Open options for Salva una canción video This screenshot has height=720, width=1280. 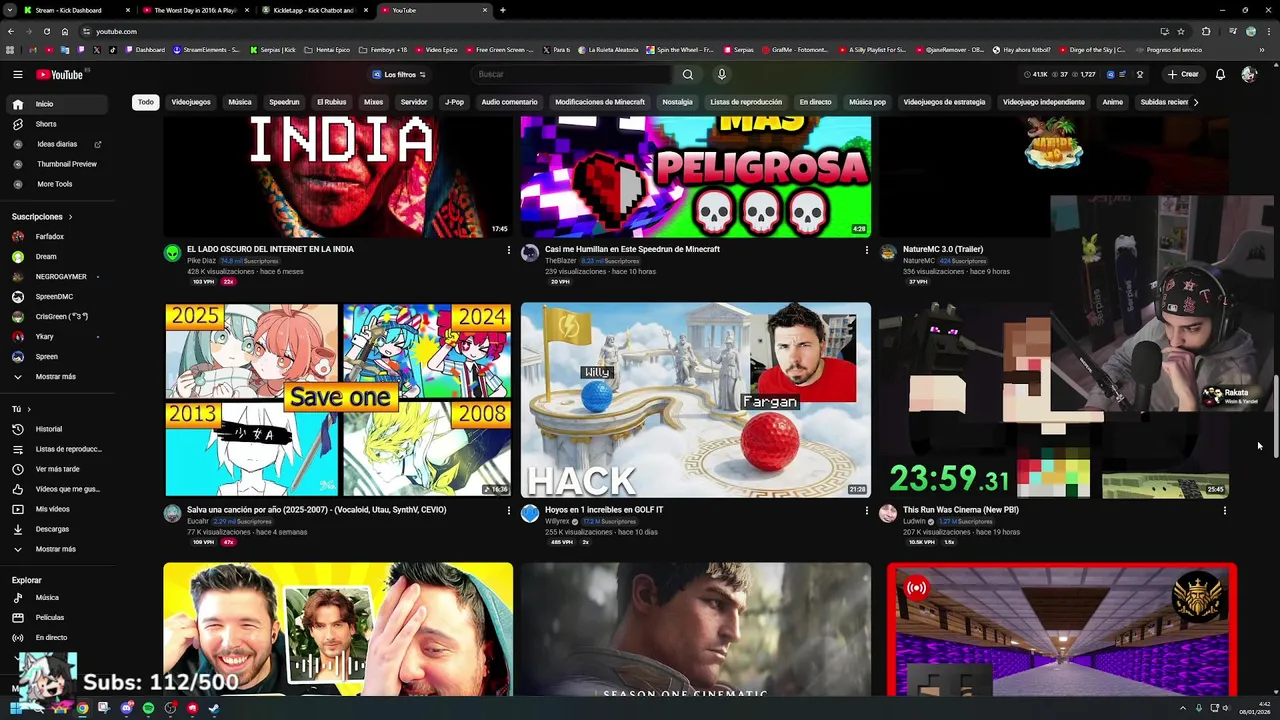coord(508,511)
